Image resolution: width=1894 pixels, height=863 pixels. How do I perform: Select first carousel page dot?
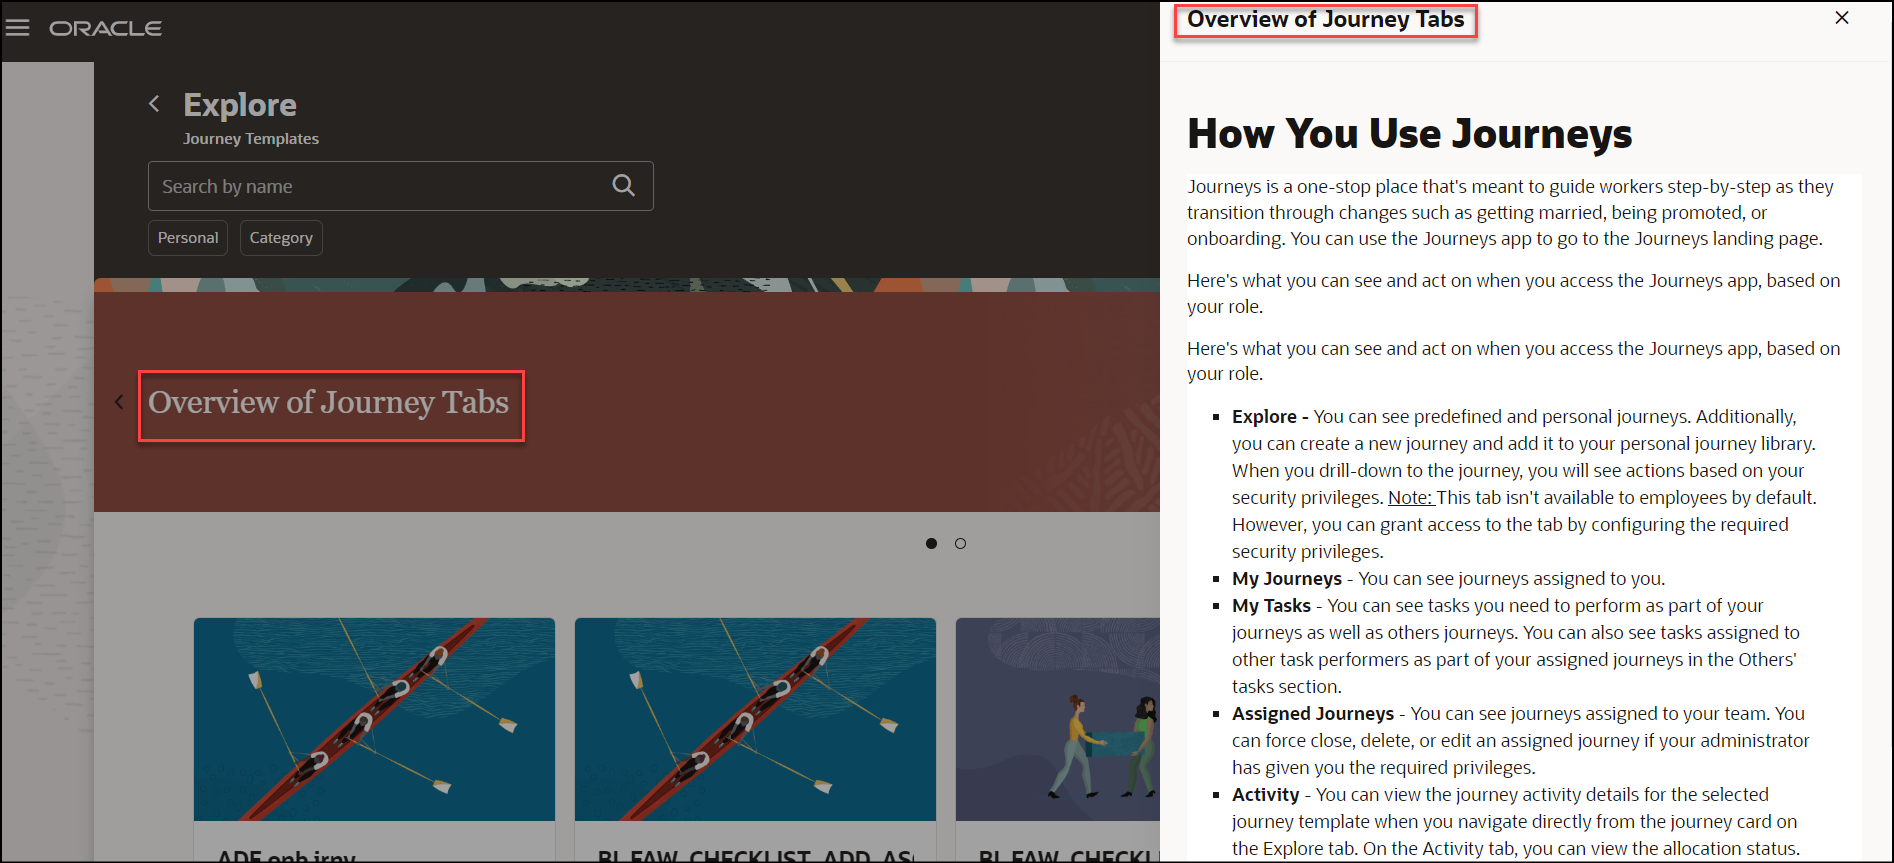[931, 544]
